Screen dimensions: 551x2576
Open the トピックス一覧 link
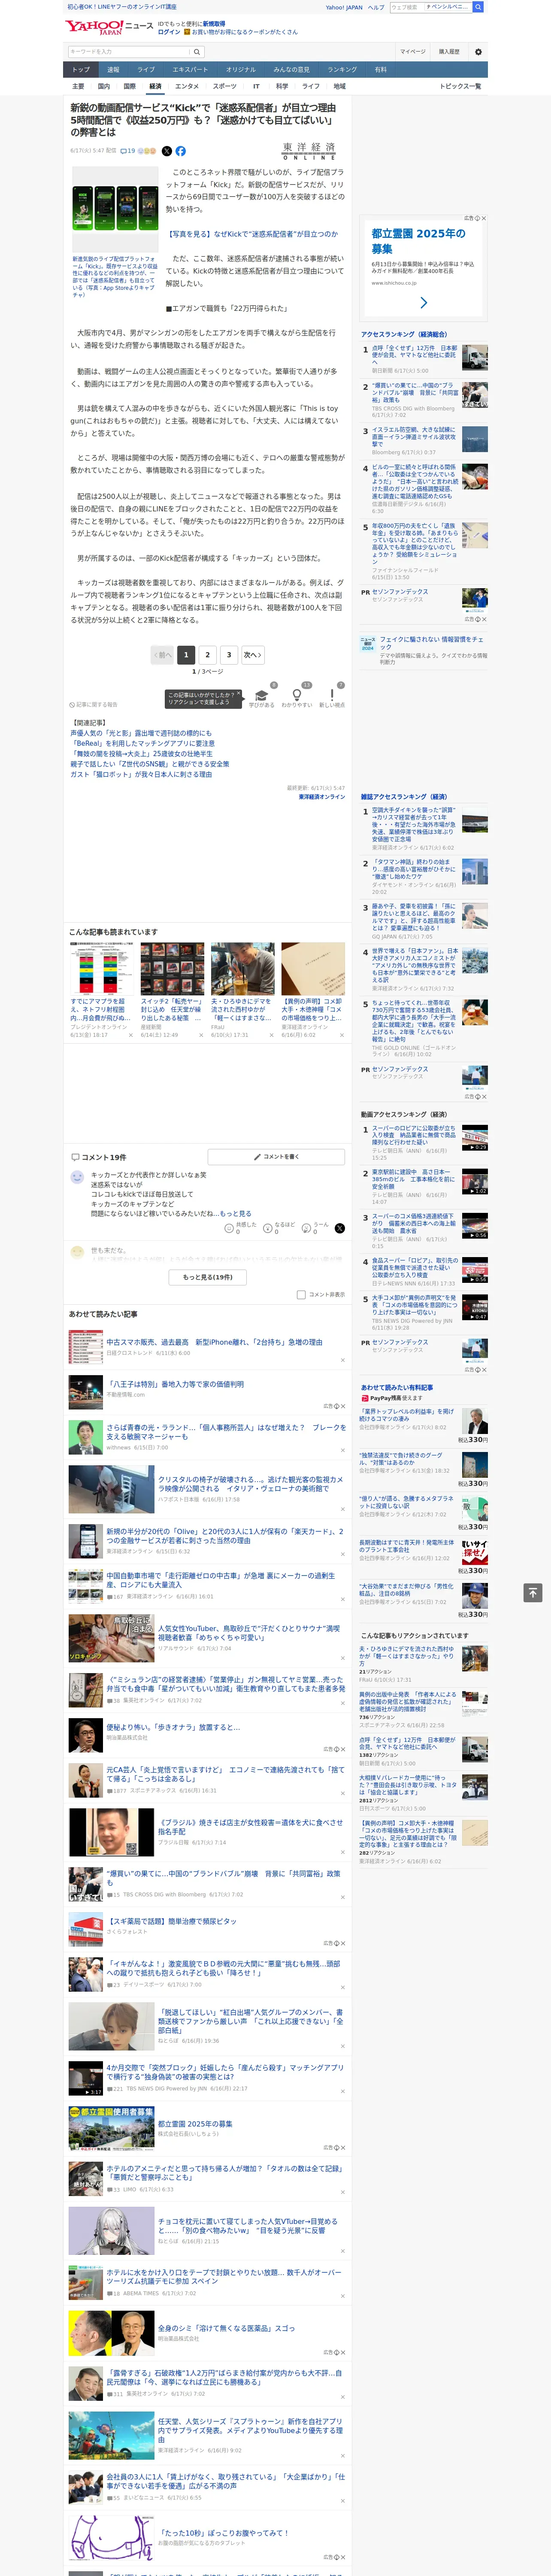coord(460,86)
